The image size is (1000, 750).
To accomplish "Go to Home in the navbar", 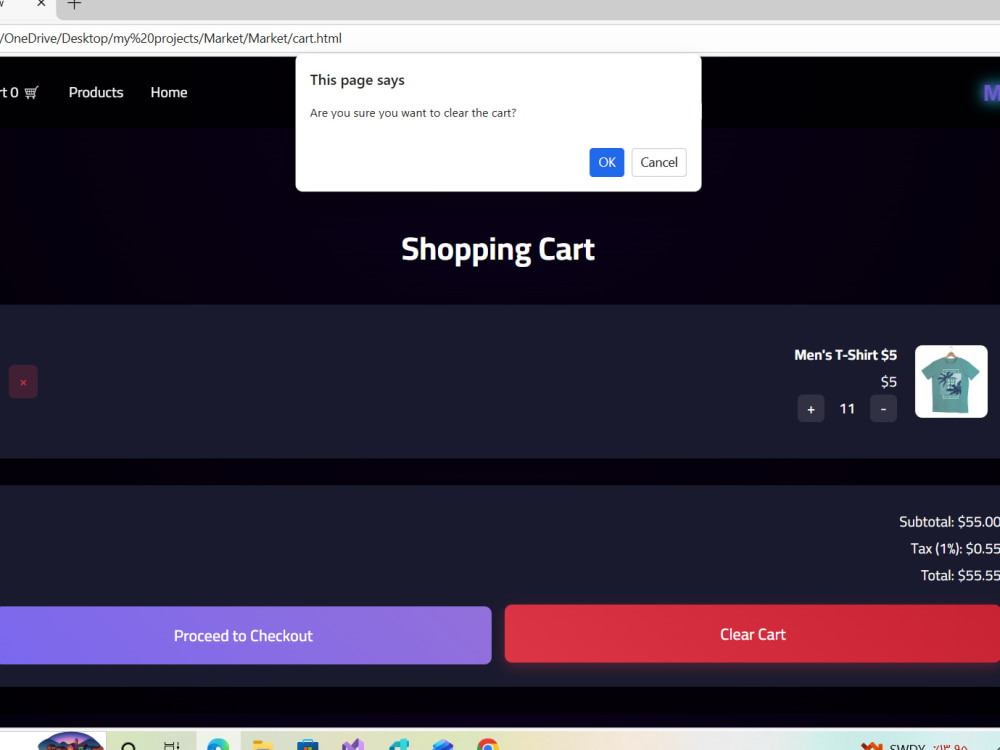I will [169, 92].
